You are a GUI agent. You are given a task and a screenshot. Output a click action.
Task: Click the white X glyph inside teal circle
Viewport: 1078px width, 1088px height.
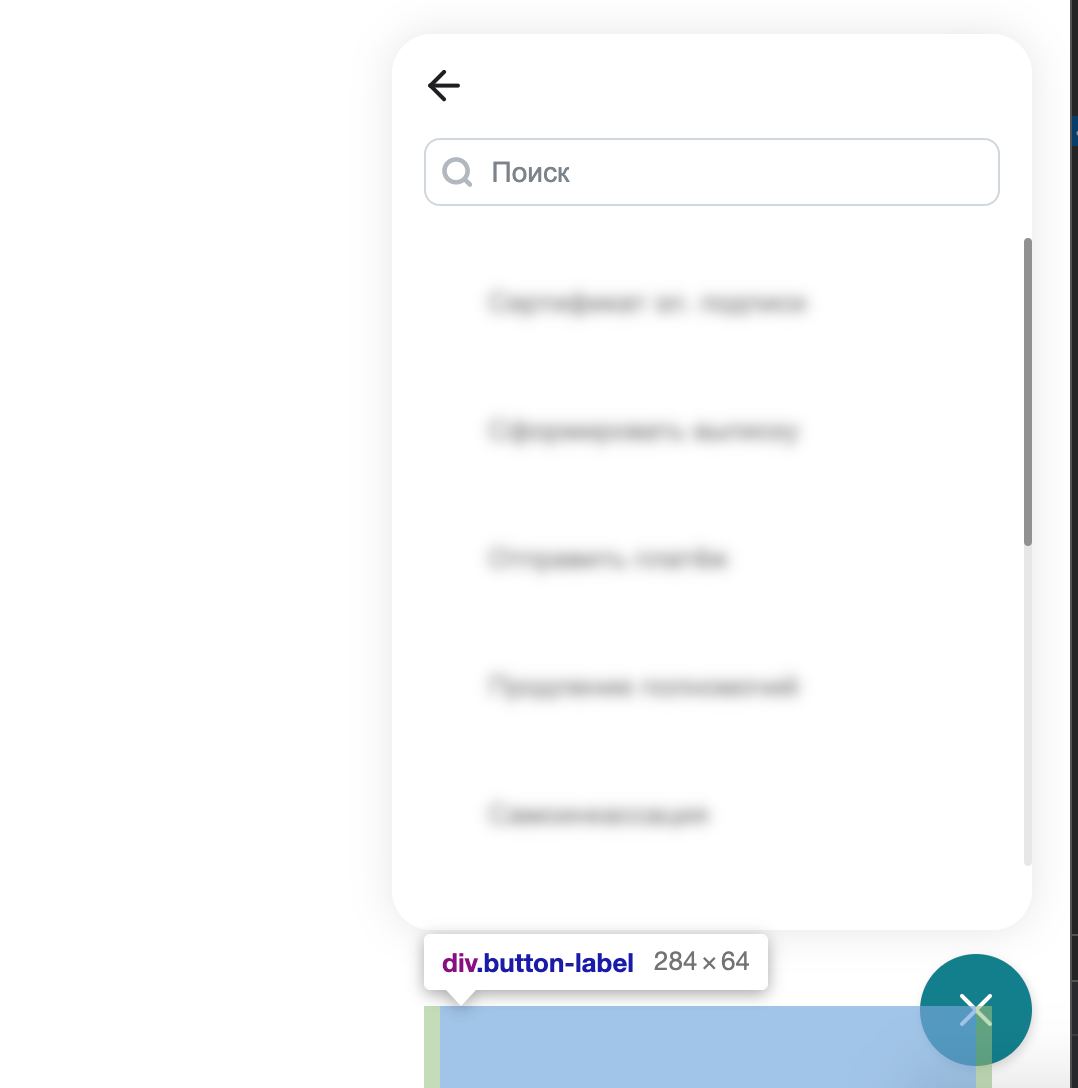[x=975, y=1010]
